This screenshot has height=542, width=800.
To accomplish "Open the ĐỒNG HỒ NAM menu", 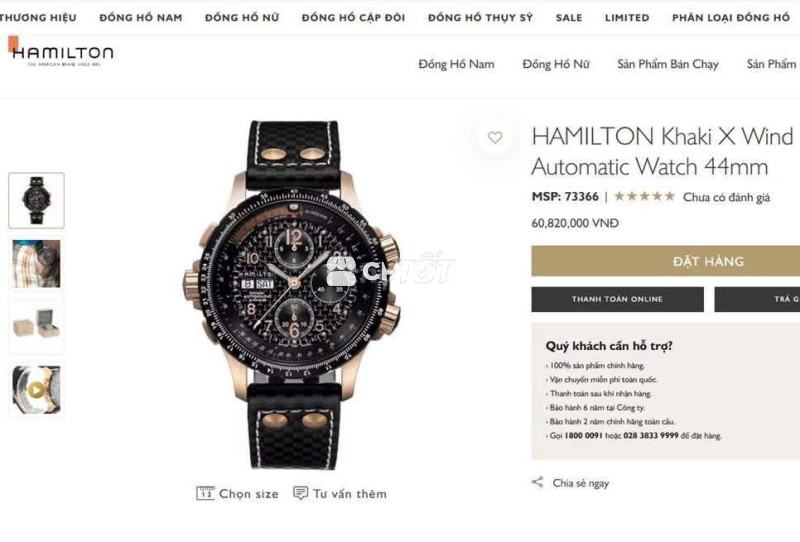I will click(141, 18).
